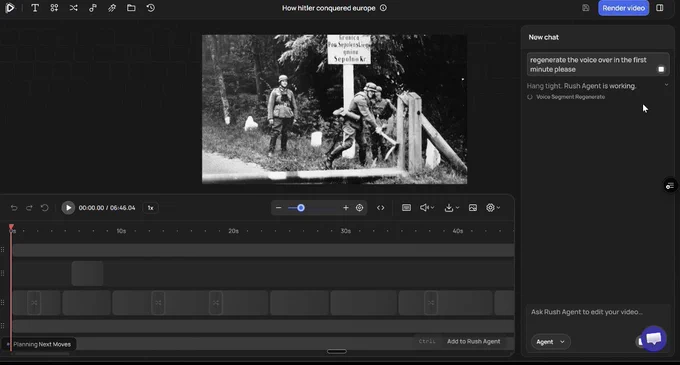The width and height of the screenshot is (680, 365).
Task: Click the image thumbnail icon in playback bar
Action: coord(473,208)
